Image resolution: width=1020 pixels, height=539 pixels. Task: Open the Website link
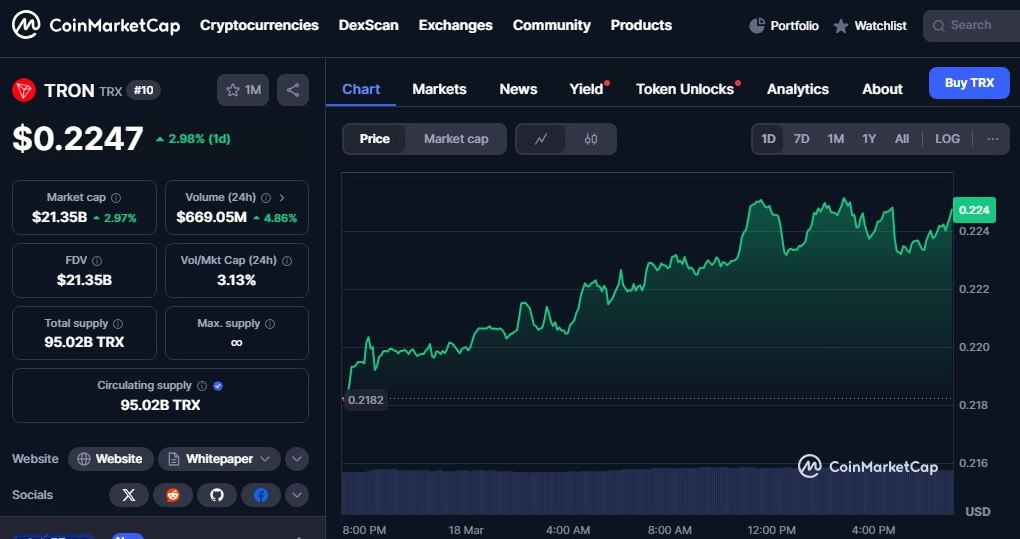(x=111, y=459)
